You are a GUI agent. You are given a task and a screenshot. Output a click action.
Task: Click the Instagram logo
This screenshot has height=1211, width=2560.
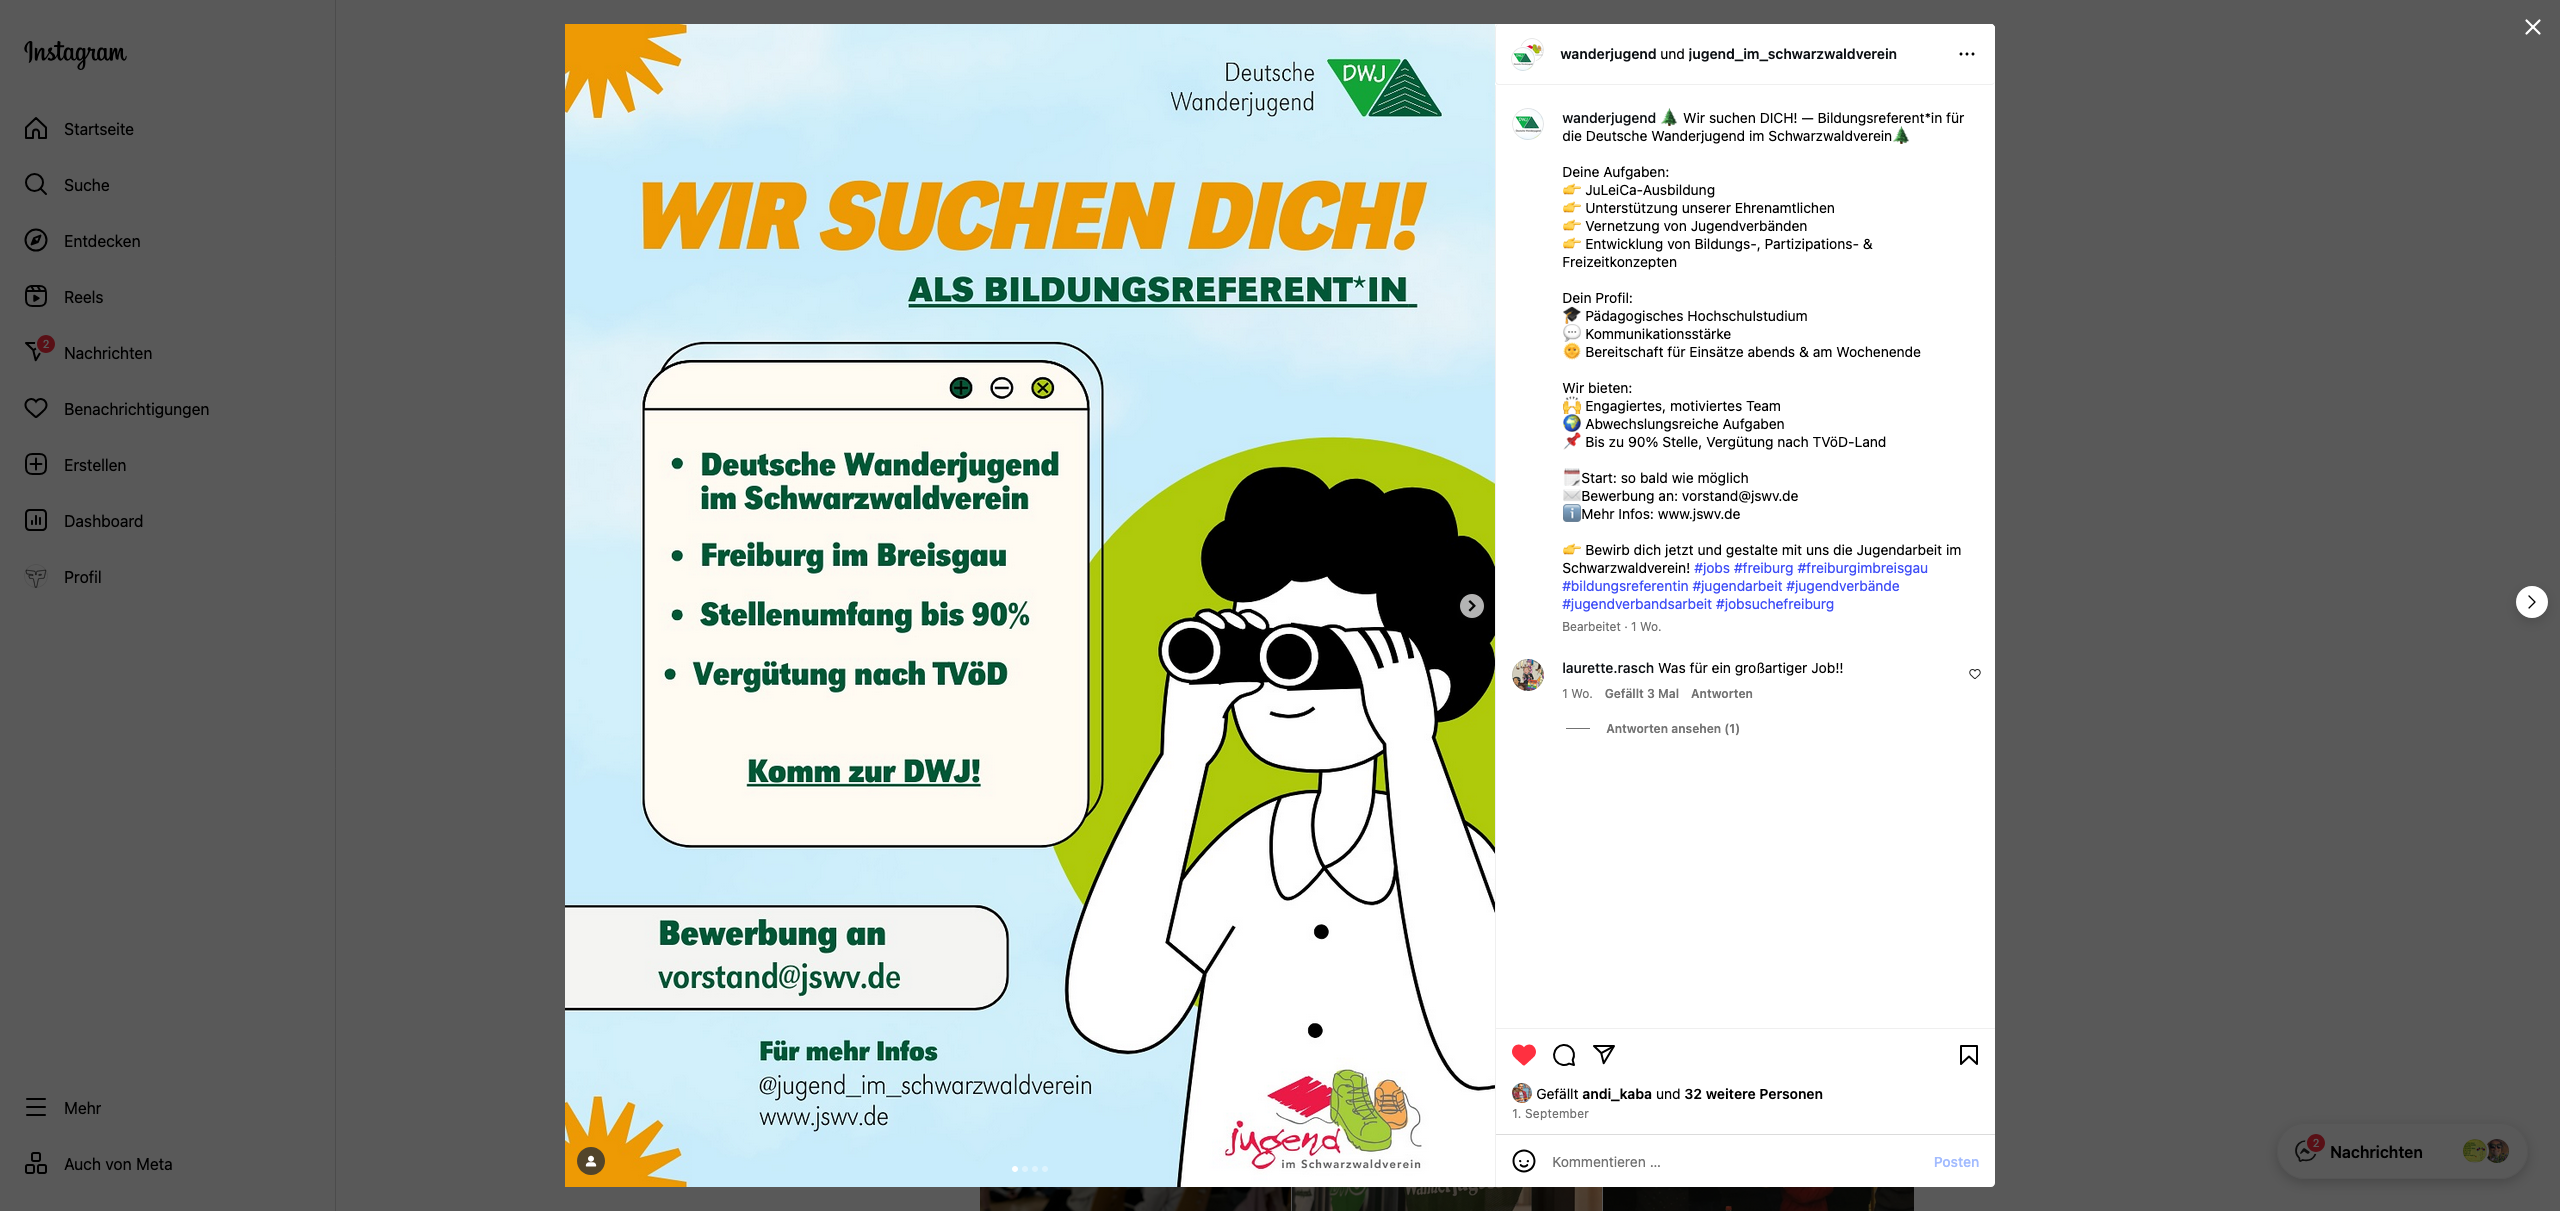(x=75, y=53)
